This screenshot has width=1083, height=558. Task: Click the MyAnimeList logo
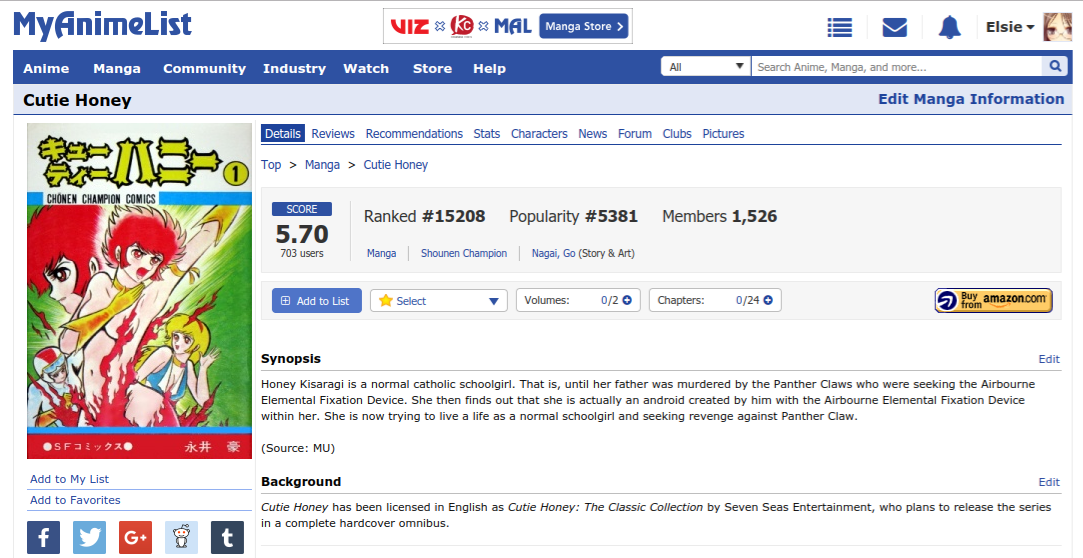pyautogui.click(x=102, y=26)
